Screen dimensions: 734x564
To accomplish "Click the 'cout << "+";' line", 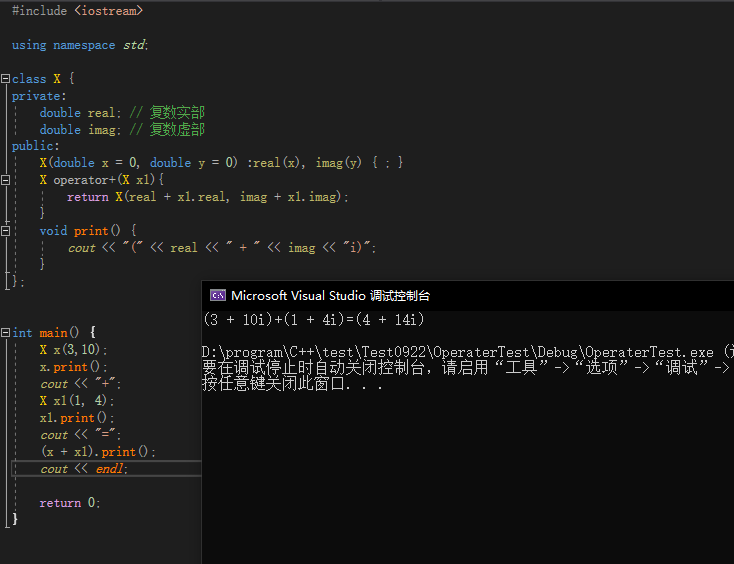I will pos(81,384).
